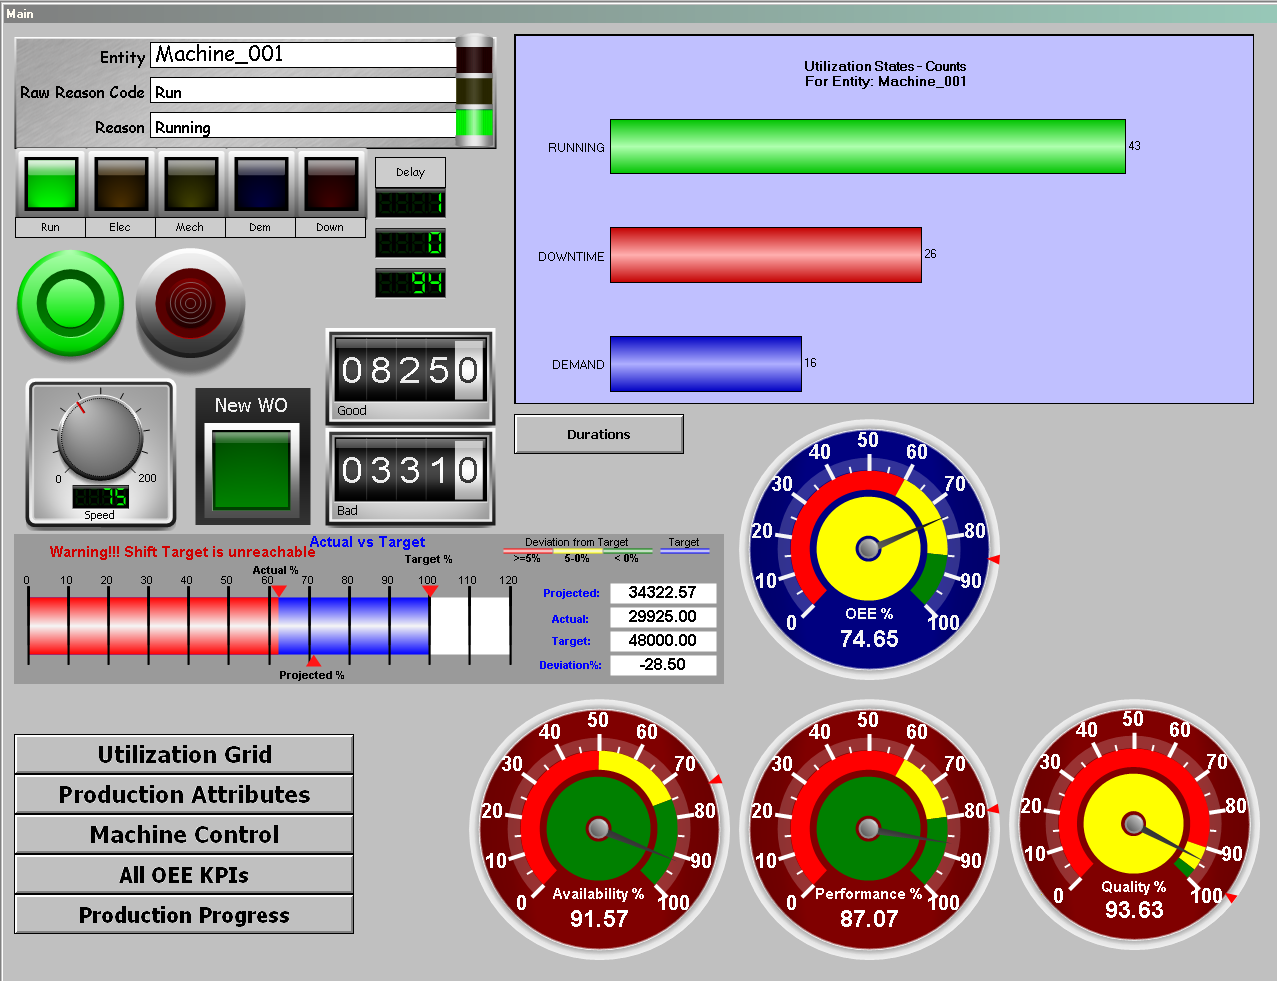The image size is (1277, 981).
Task: Click the Entity field showing Machine_001
Action: (x=303, y=55)
